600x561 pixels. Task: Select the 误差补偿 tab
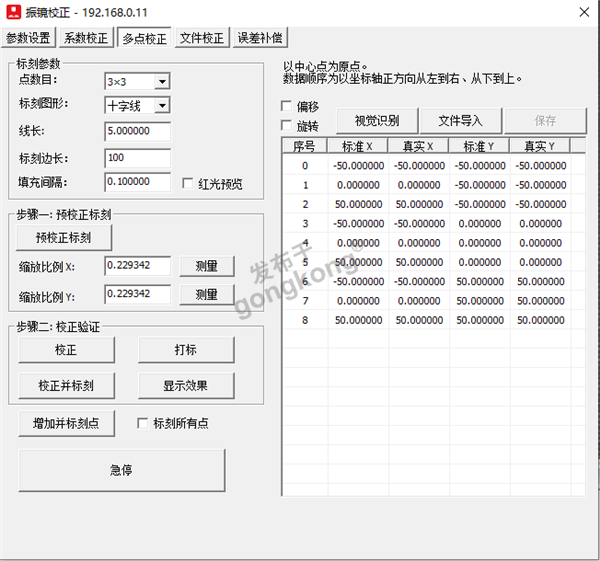click(x=259, y=39)
